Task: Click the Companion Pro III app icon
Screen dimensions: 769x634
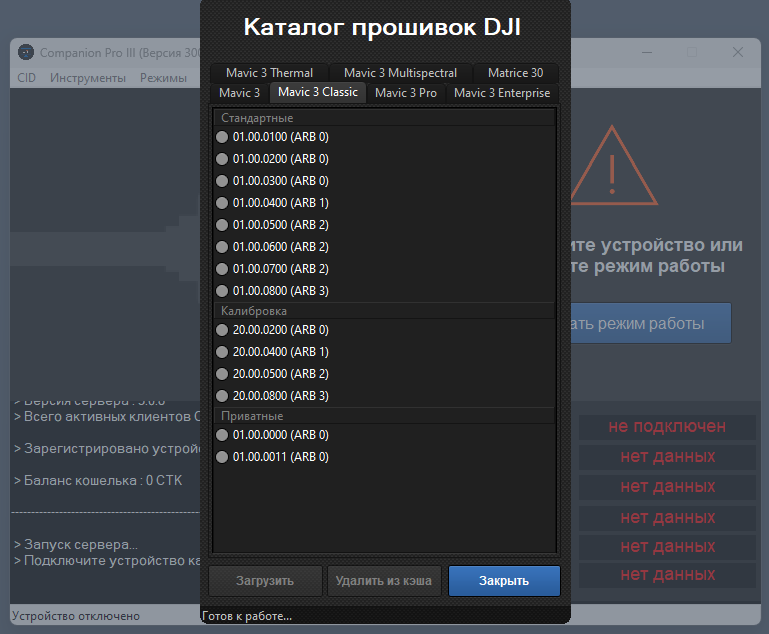Action: click(26, 52)
